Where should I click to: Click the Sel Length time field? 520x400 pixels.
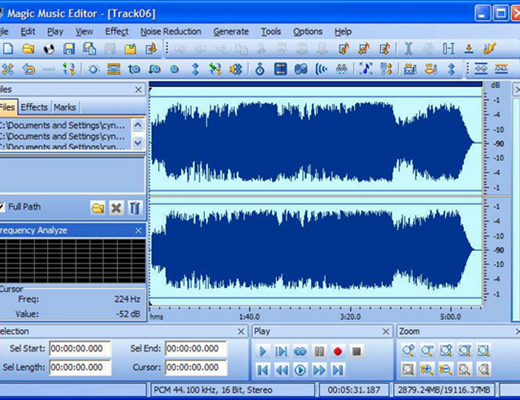80,367
